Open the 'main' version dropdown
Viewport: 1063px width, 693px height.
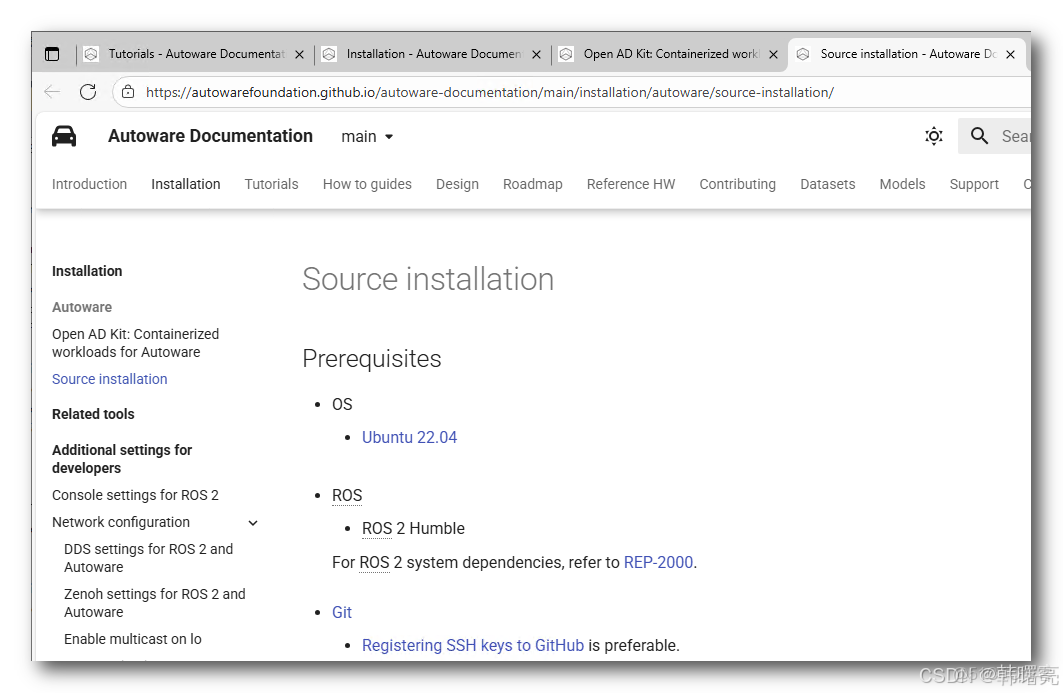pyautogui.click(x=366, y=136)
